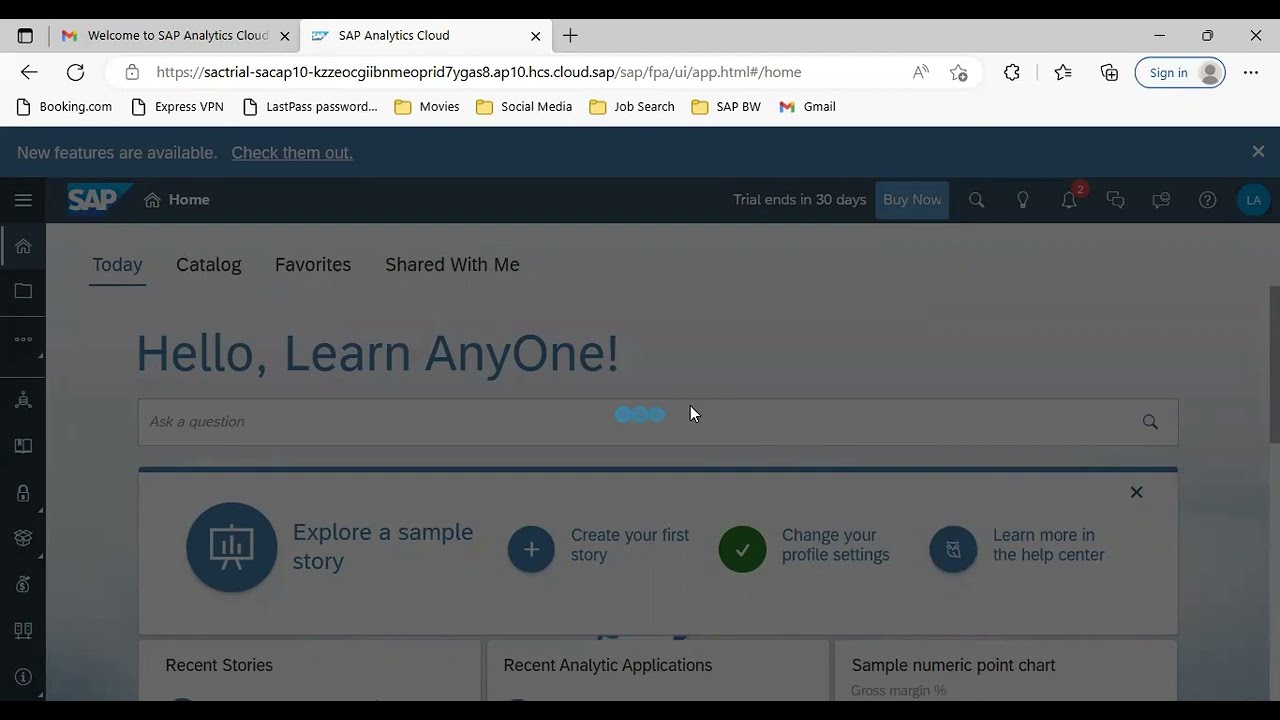Viewport: 1280px width, 720px height.
Task: Open the search magnifier in header
Action: (x=976, y=200)
